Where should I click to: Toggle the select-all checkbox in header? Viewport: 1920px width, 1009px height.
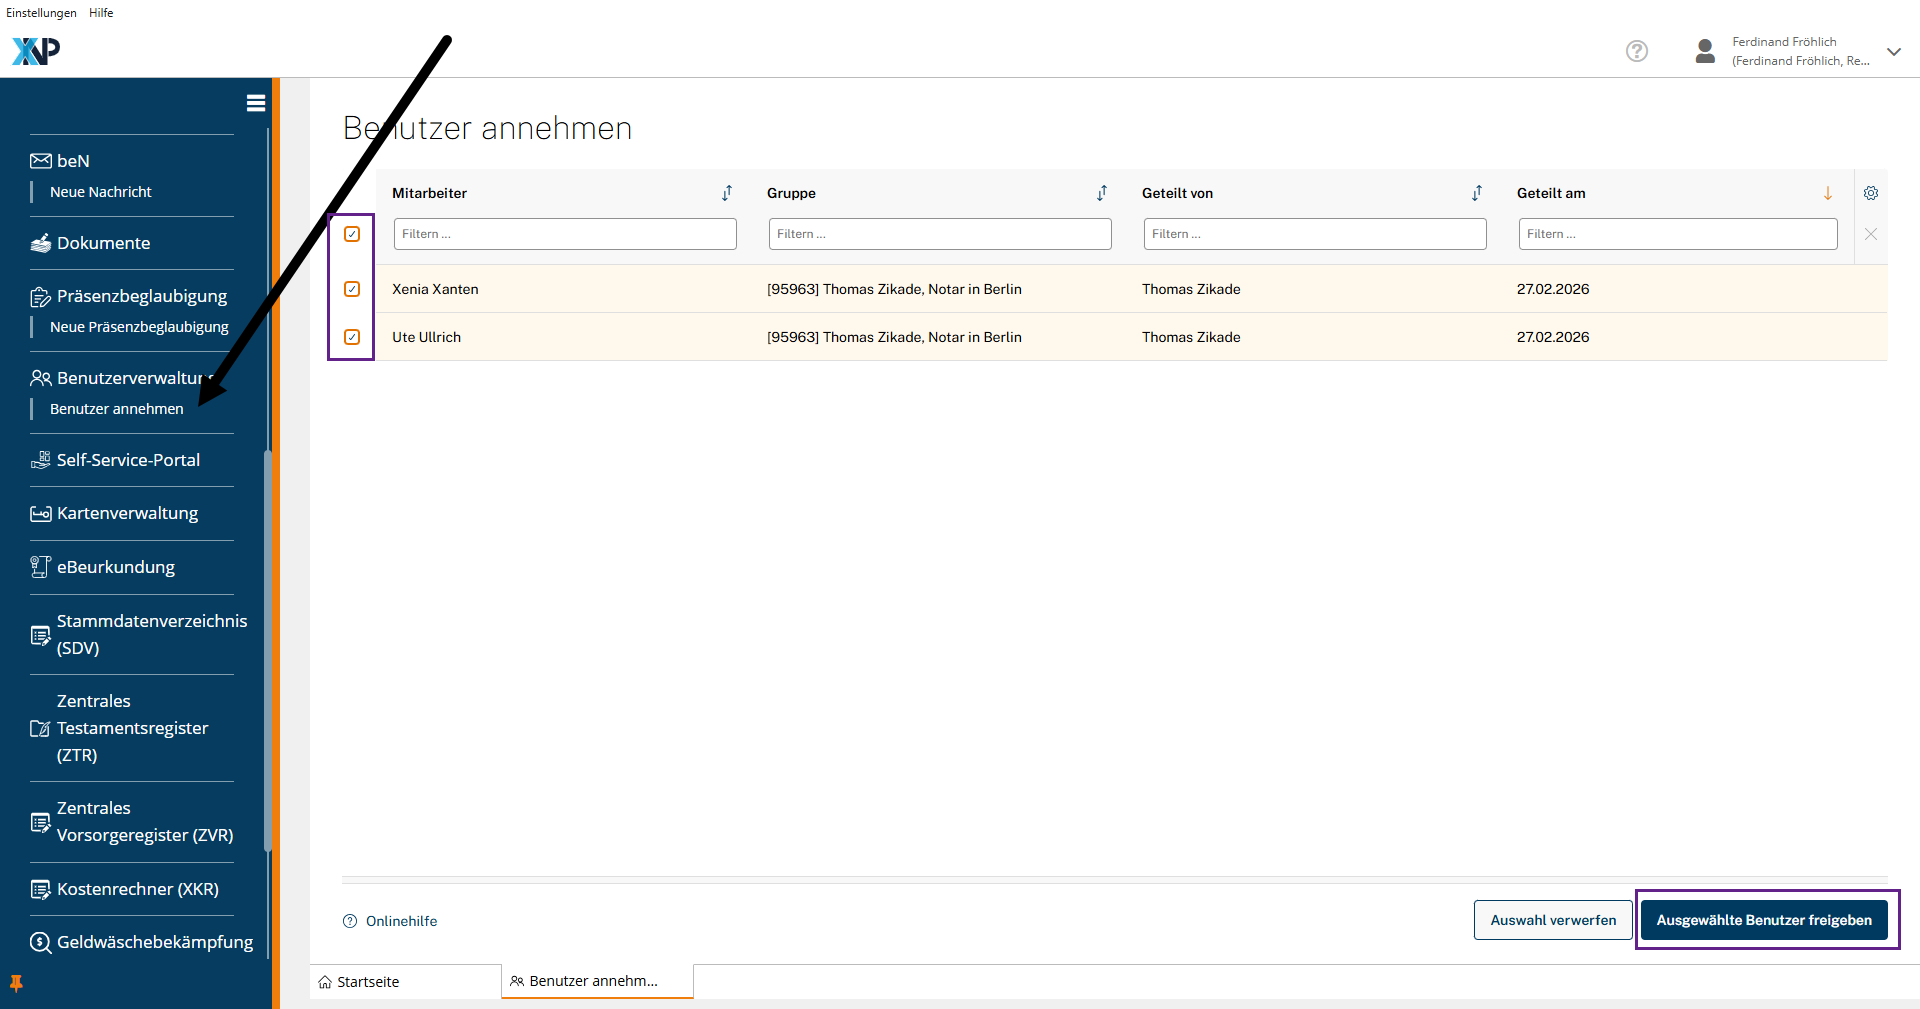[x=352, y=234]
